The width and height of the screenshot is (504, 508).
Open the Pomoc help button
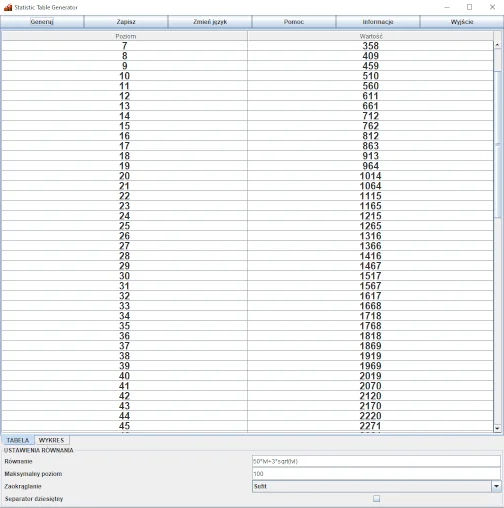pyautogui.click(x=294, y=22)
